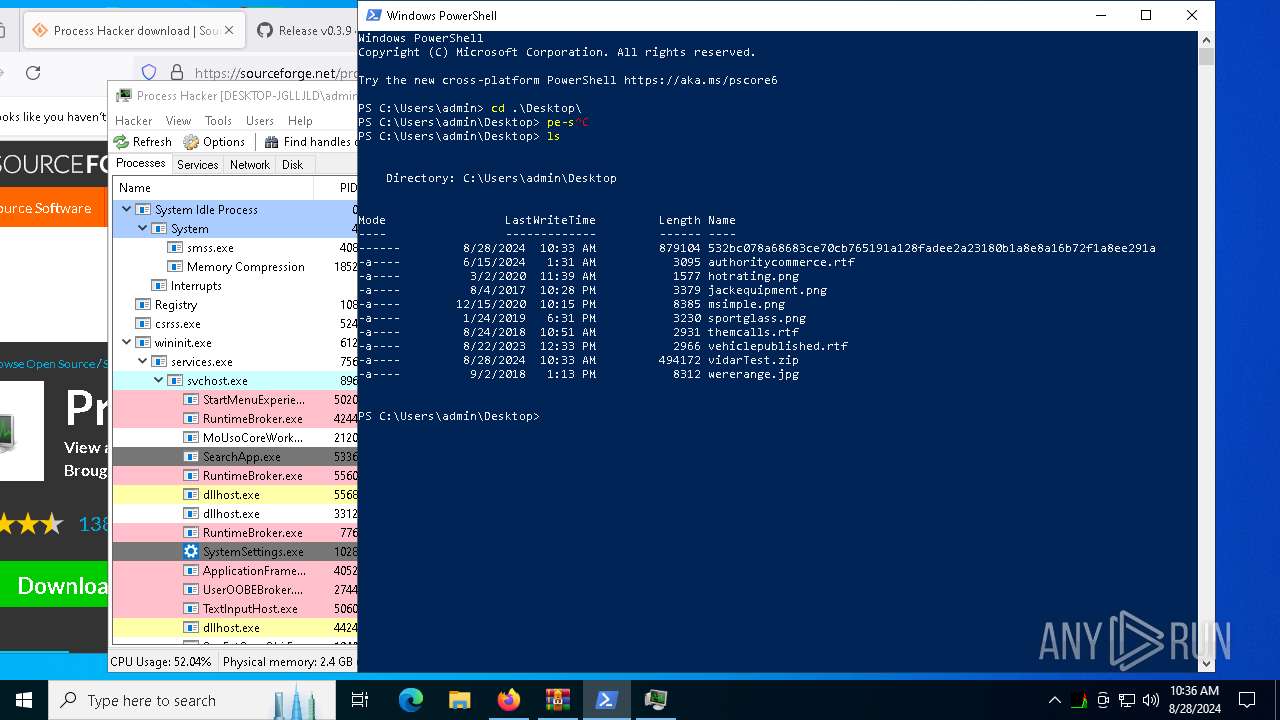
Task: Open Task View on taskbar
Action: [360, 700]
